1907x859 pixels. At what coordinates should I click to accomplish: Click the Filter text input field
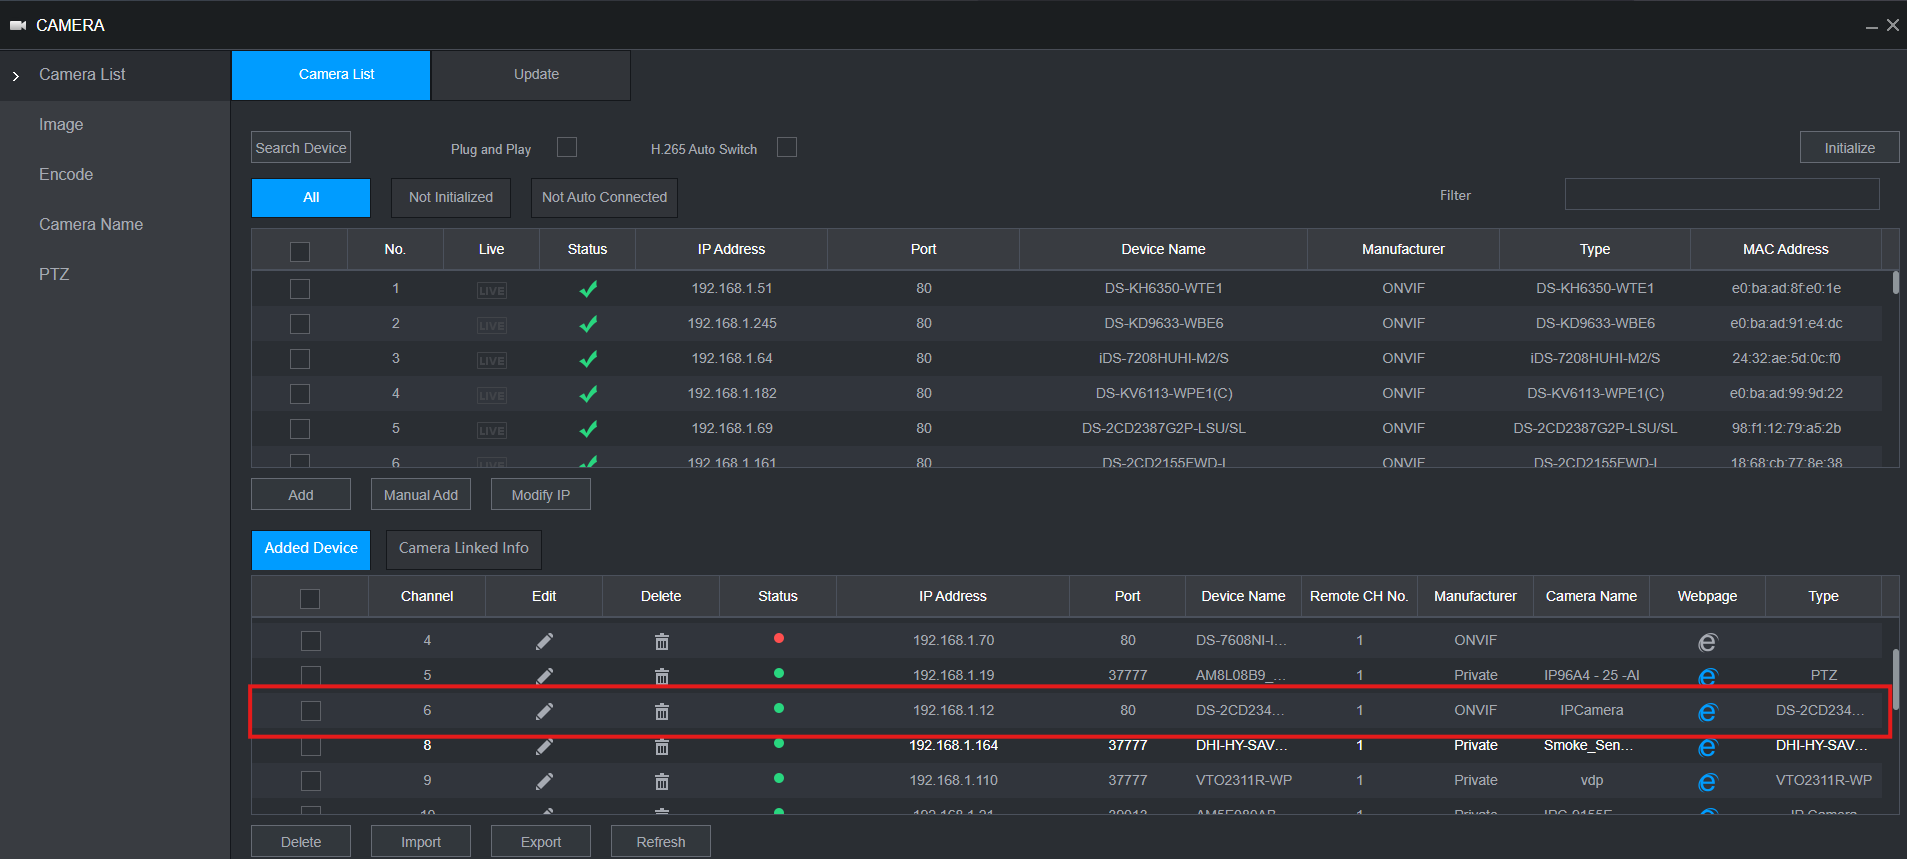[1722, 194]
